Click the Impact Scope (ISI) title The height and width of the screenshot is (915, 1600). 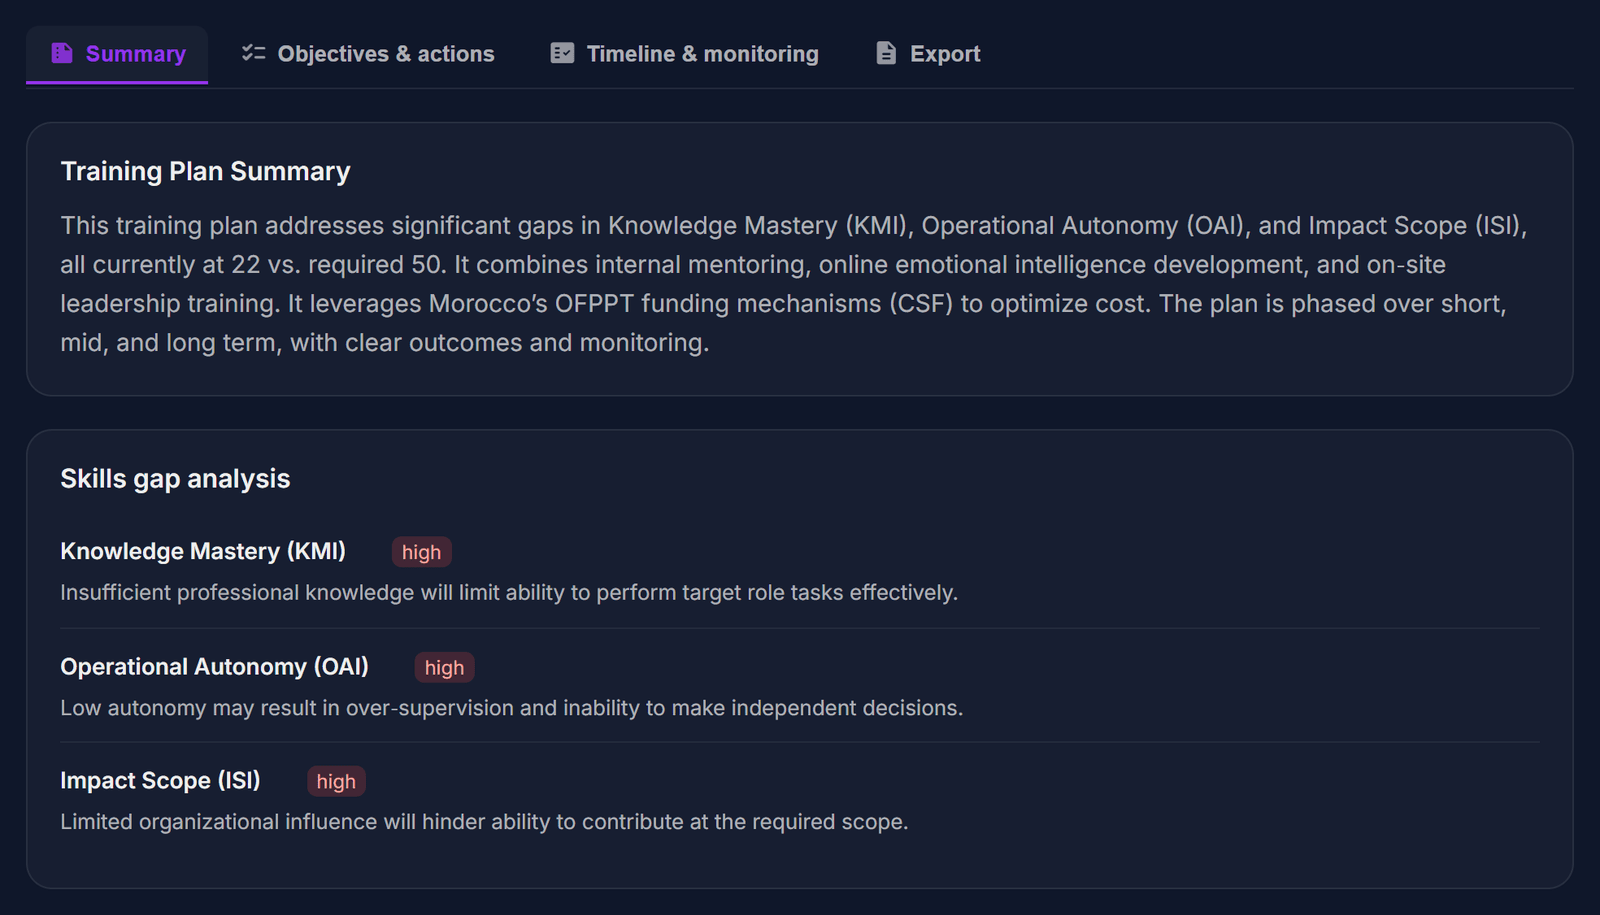(x=160, y=780)
